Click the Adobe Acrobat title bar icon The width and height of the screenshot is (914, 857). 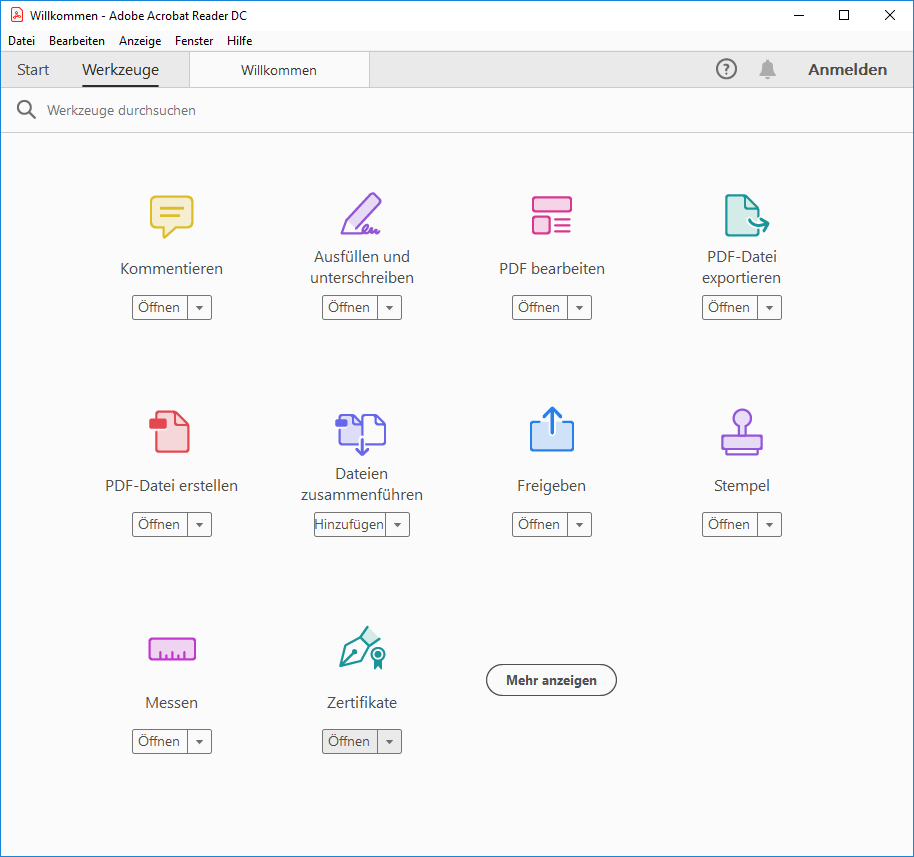[x=17, y=15]
